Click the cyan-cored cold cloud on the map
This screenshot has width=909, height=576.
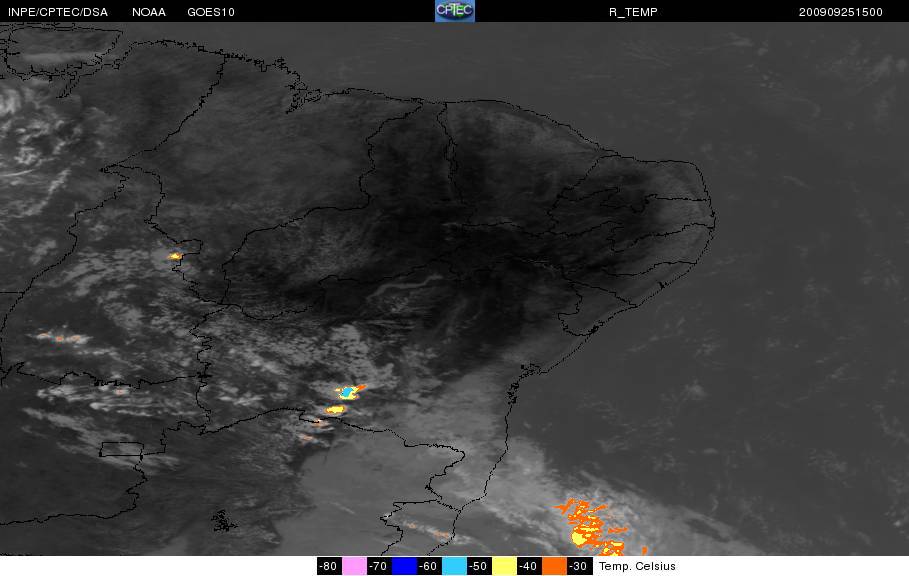pyautogui.click(x=349, y=392)
